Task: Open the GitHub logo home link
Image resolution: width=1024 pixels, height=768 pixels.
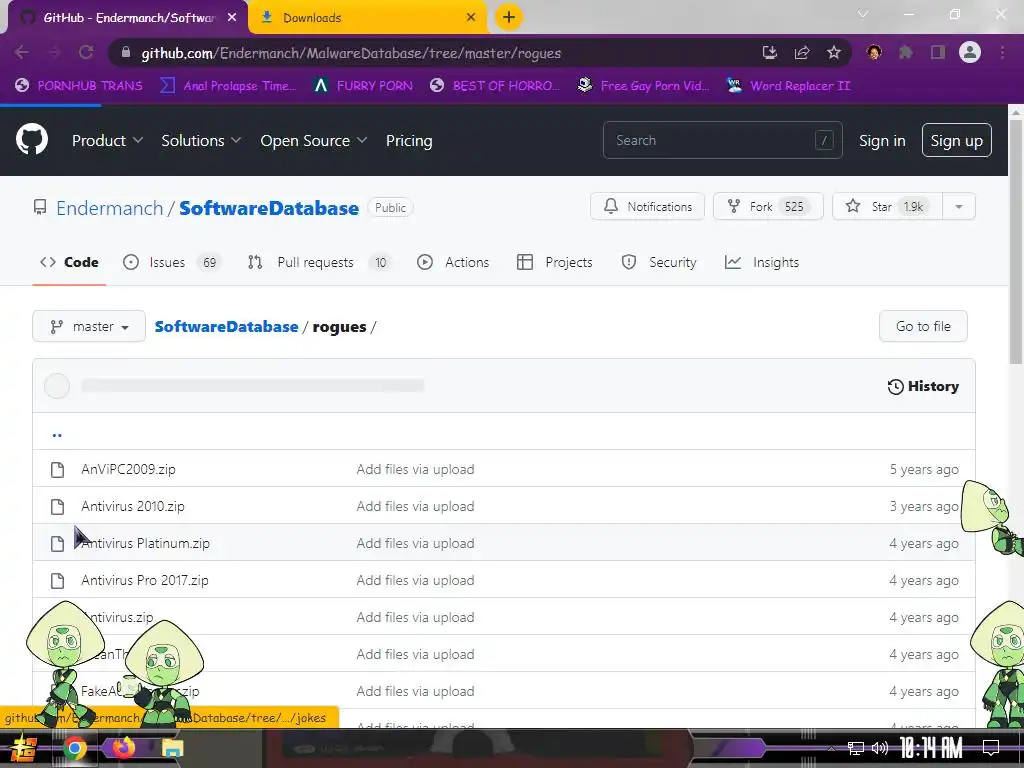Action: (32, 139)
